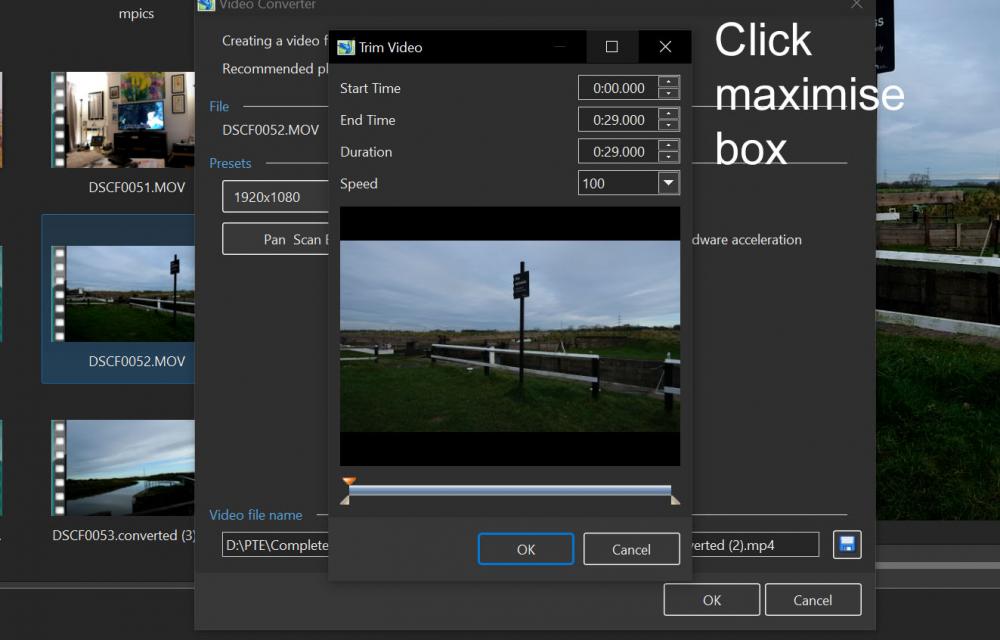Increase Duration using the up arrow
This screenshot has width=1000, height=640.
[669, 146]
